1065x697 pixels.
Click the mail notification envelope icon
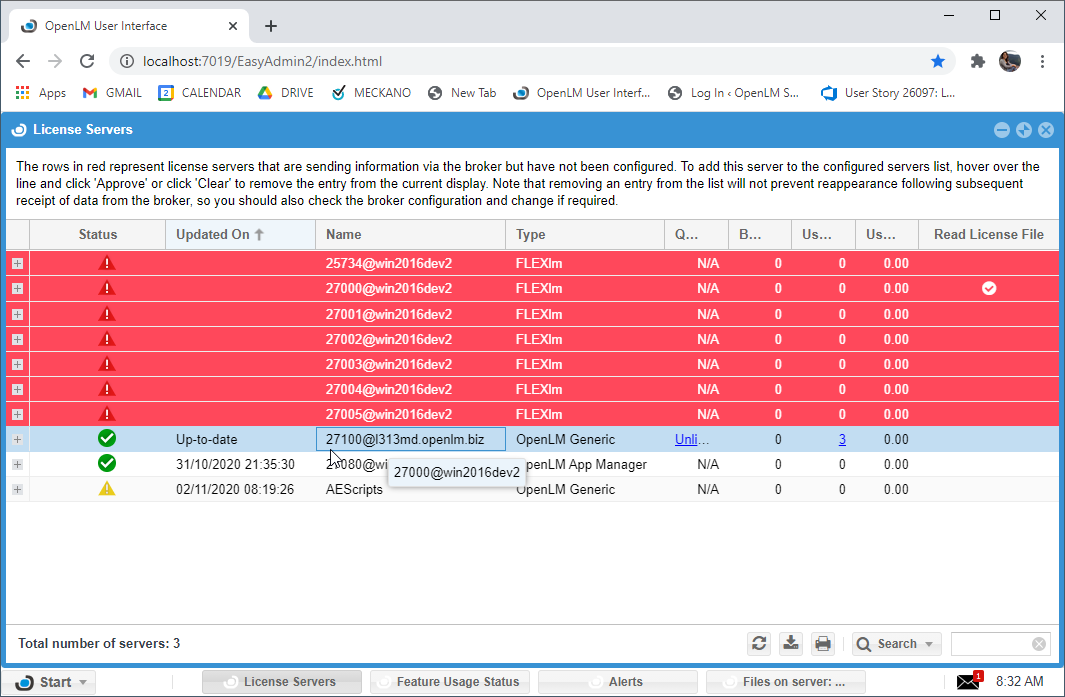click(968, 682)
